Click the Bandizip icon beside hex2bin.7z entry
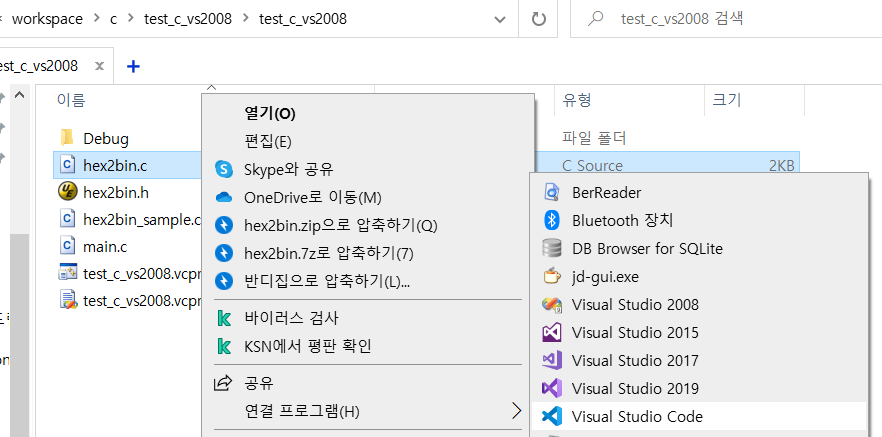The width and height of the screenshot is (882, 437). 224,253
